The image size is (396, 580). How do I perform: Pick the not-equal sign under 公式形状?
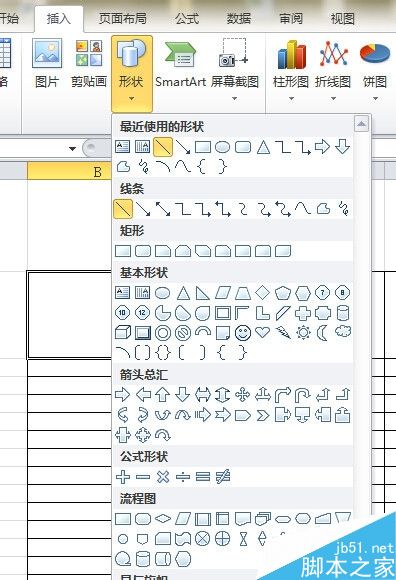coord(223,476)
